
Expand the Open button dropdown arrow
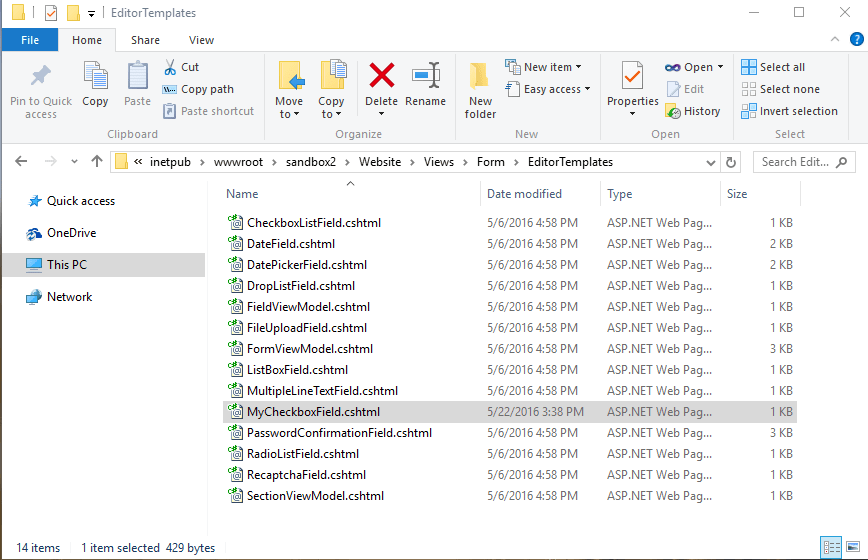(x=720, y=67)
